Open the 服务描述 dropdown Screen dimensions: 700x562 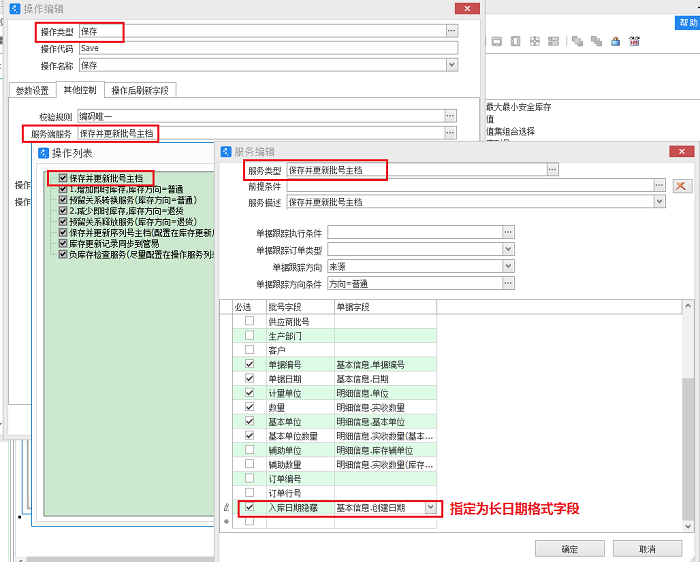coord(659,202)
